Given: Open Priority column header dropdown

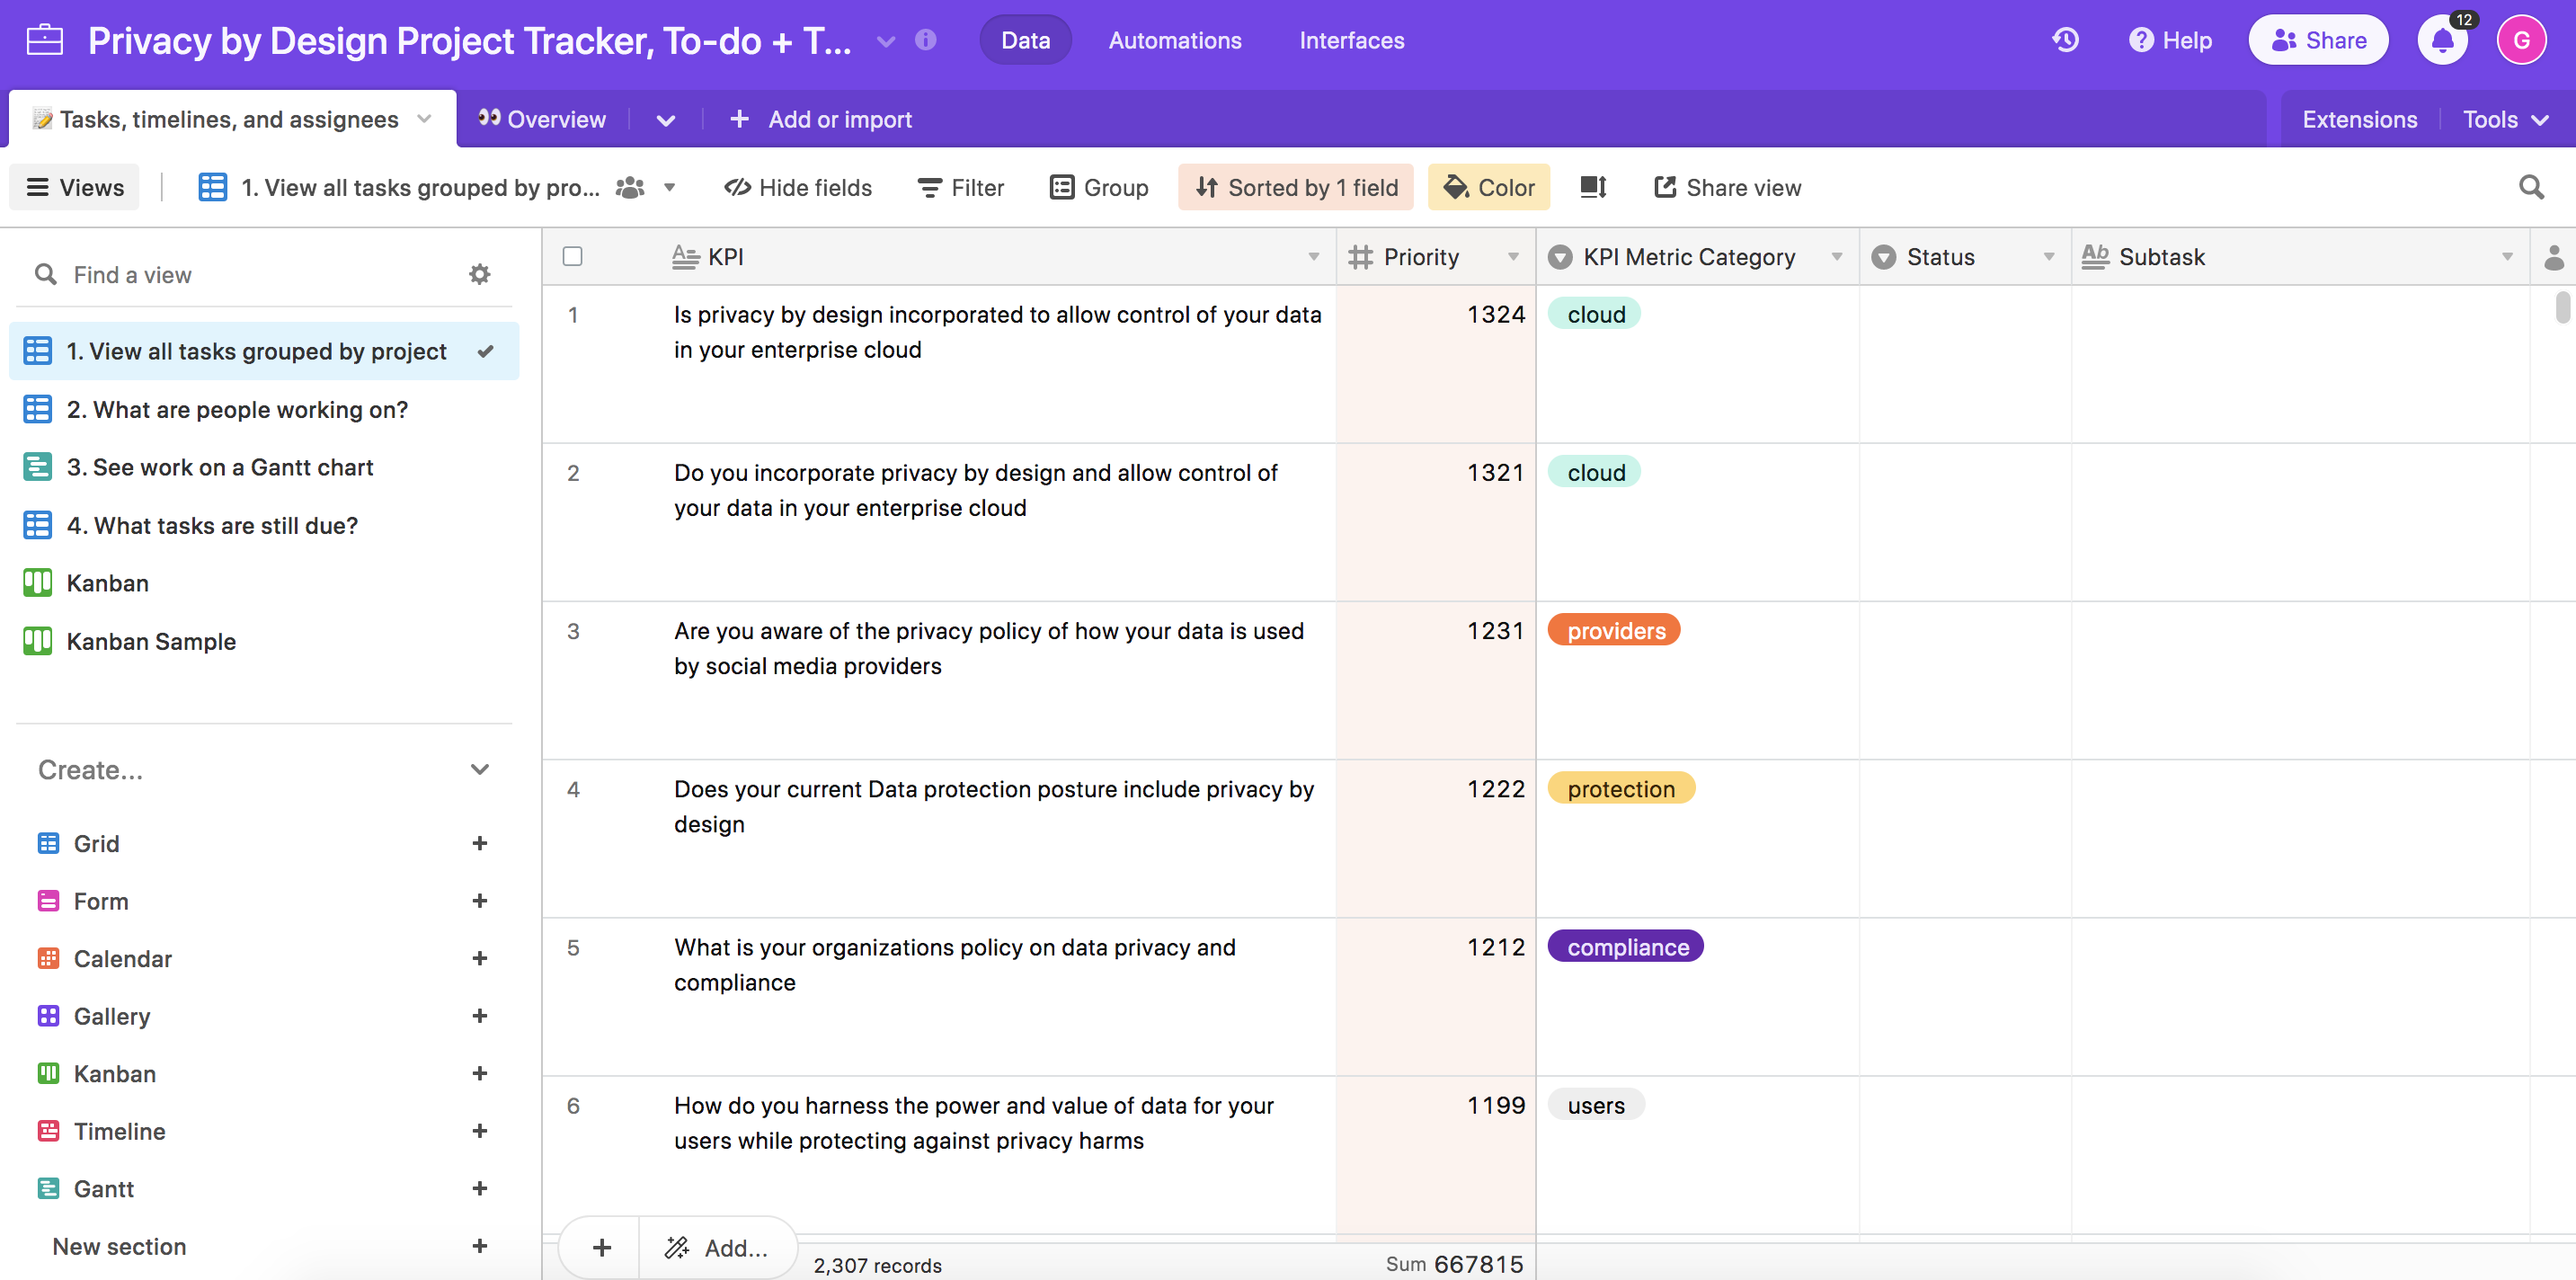Looking at the screenshot, I should click(x=1513, y=257).
